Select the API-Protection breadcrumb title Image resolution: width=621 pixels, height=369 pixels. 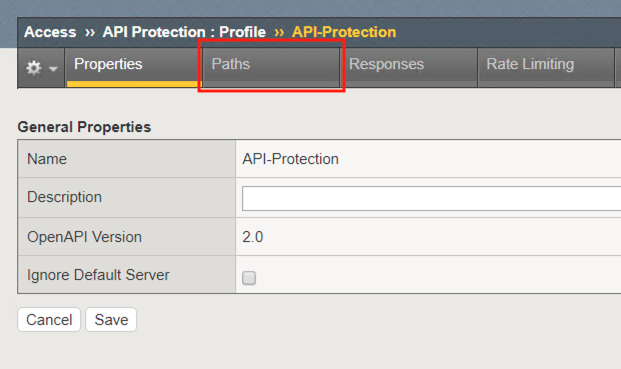click(x=344, y=32)
